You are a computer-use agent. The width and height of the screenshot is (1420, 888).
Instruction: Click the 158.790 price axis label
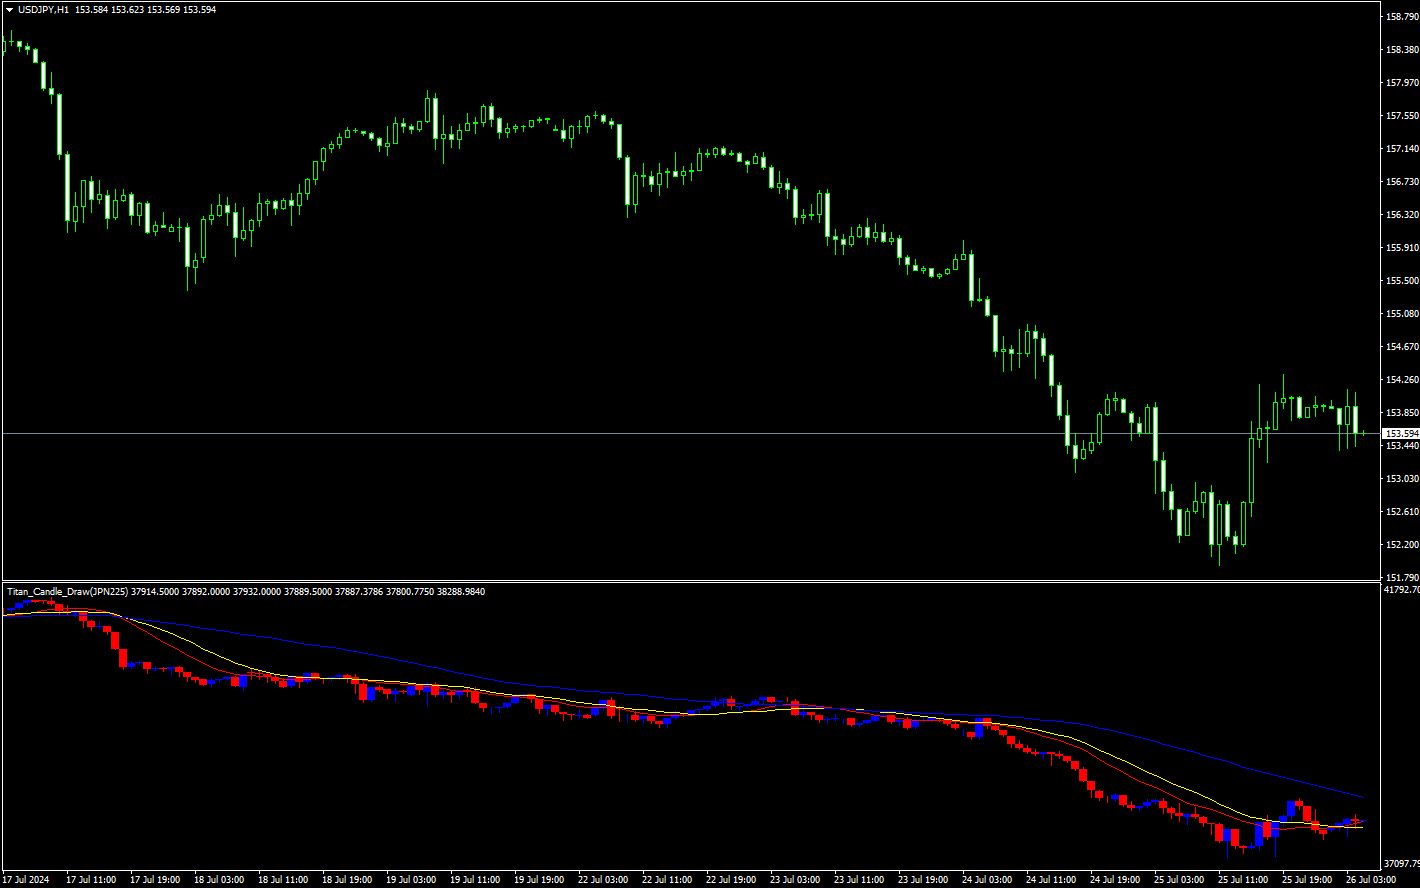coord(1399,16)
